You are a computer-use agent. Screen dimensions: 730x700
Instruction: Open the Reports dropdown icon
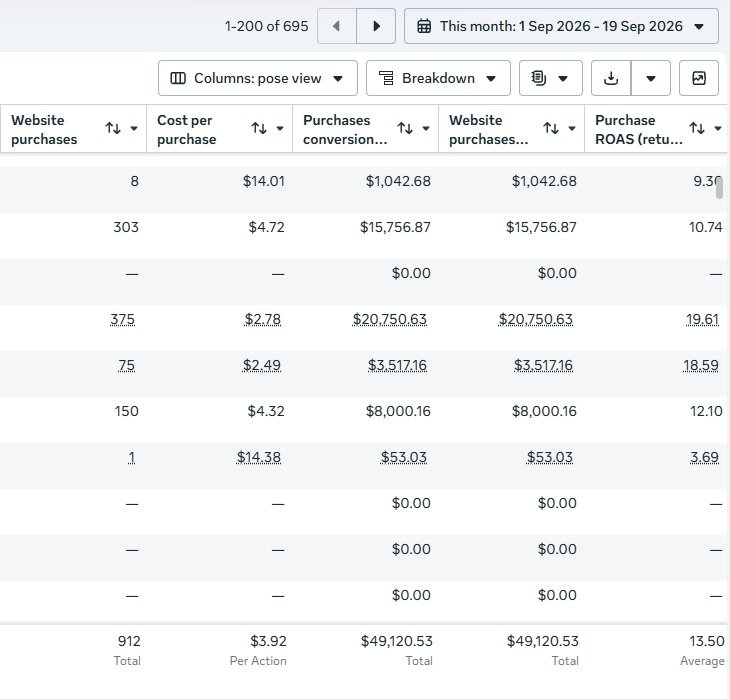point(550,78)
